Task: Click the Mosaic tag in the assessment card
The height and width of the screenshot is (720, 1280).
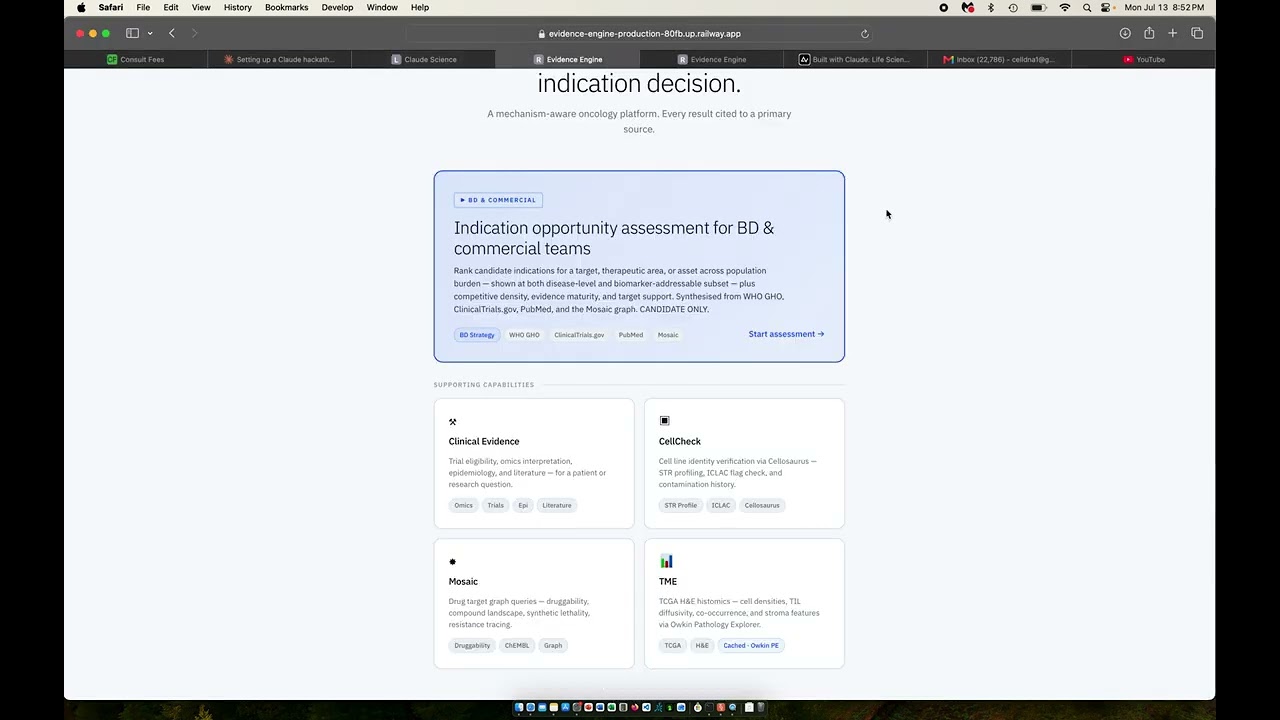Action: (x=668, y=335)
